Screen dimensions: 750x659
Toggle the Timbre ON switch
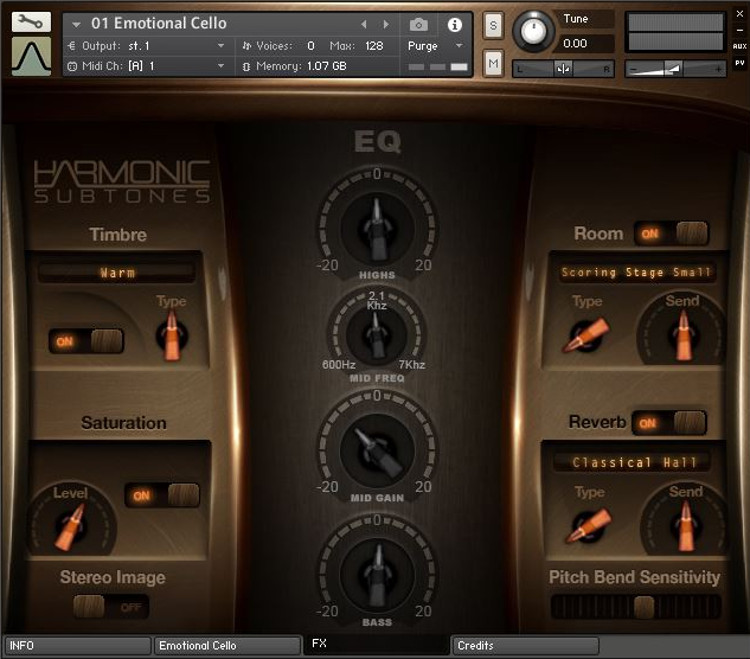click(86, 341)
